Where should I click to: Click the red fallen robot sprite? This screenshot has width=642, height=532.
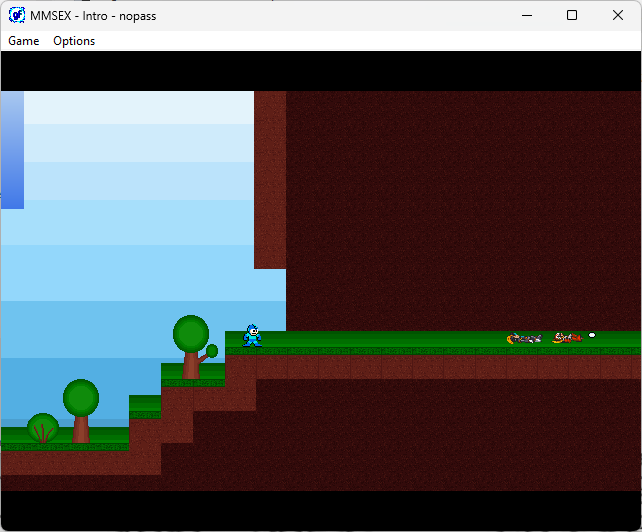[567, 338]
